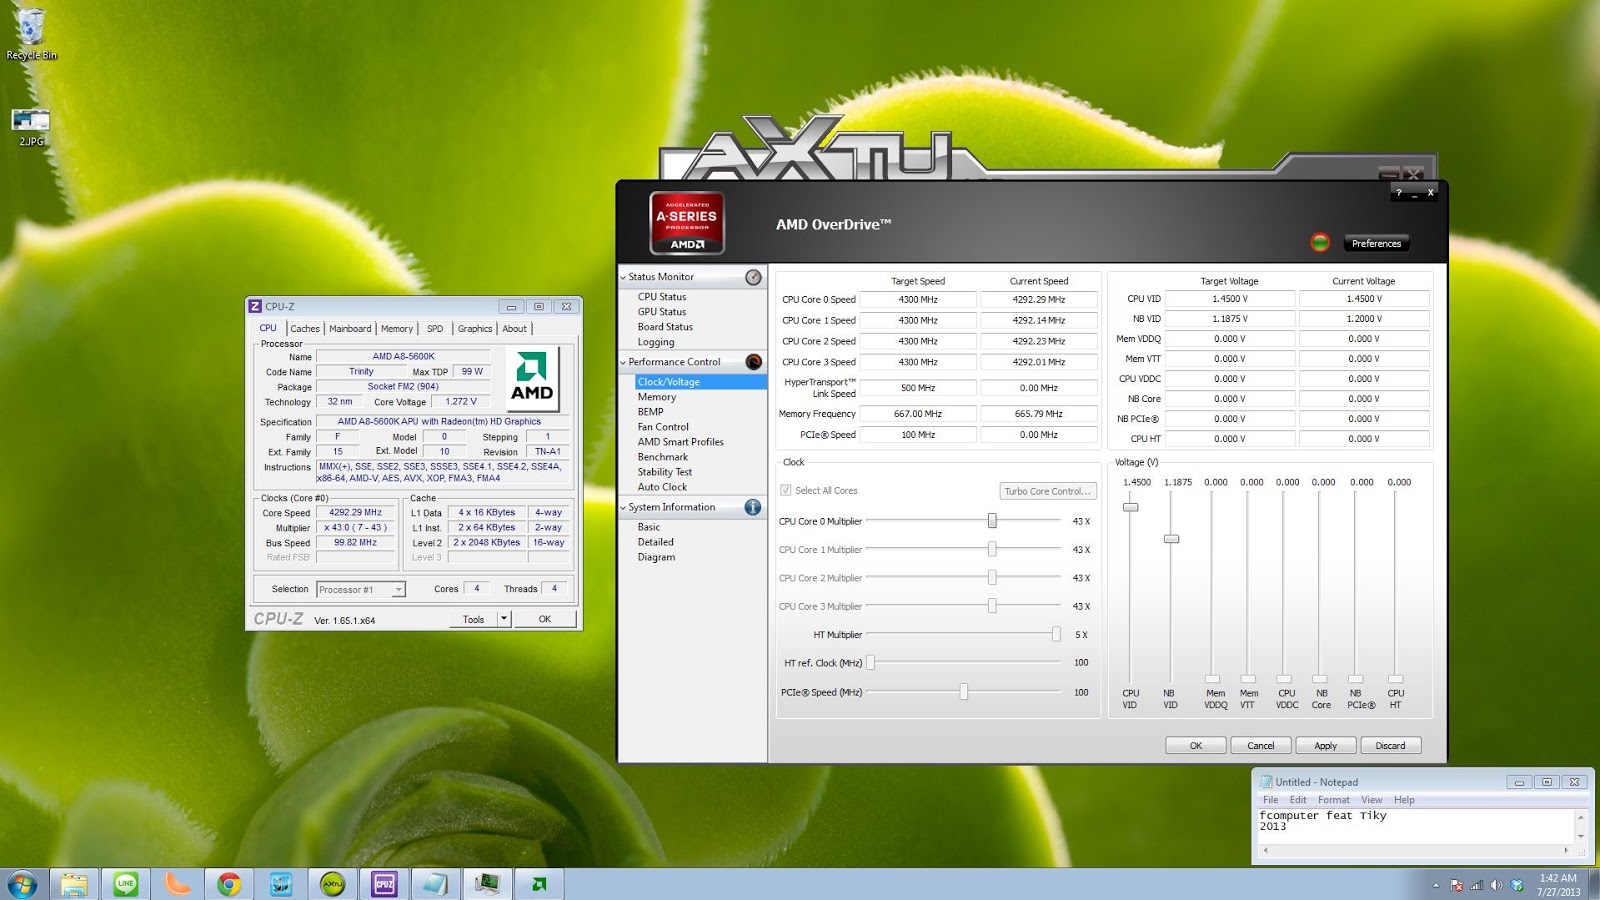Click the Status Monitor gauge icon
This screenshot has width=1600, height=900.
point(753,277)
